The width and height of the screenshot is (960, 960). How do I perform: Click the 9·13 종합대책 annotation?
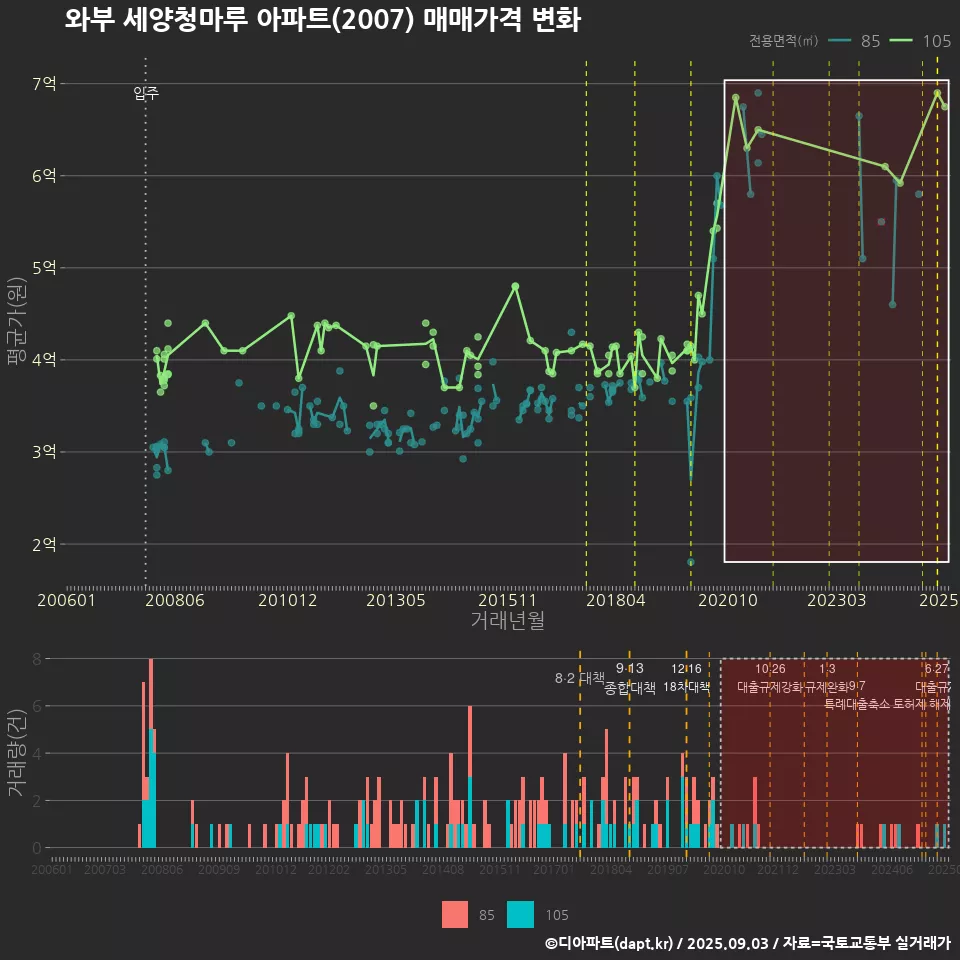tap(630, 678)
